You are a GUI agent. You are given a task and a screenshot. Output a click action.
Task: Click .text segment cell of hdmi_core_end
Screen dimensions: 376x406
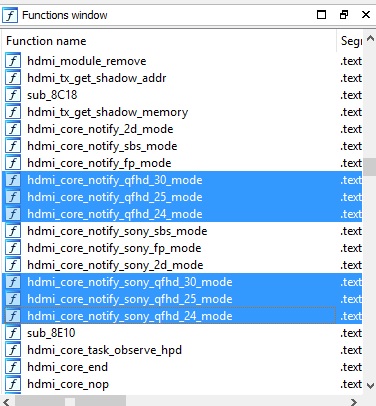351,367
